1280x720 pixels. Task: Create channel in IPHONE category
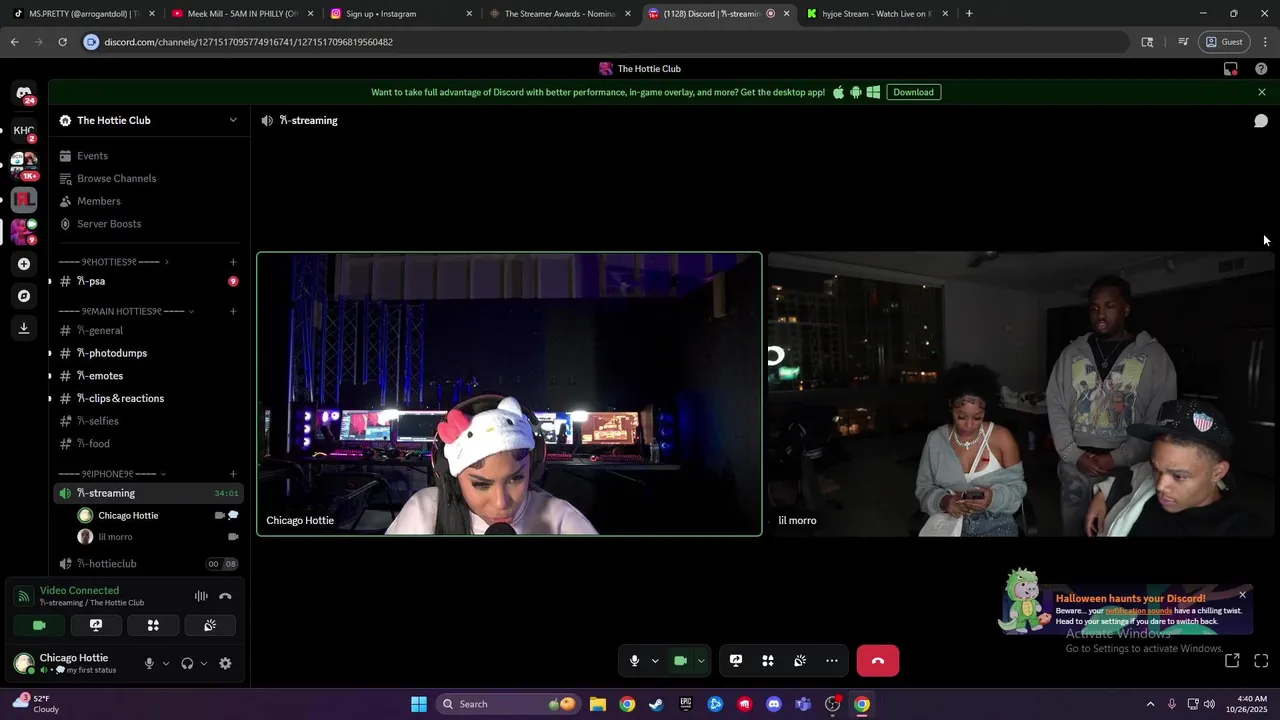(233, 474)
